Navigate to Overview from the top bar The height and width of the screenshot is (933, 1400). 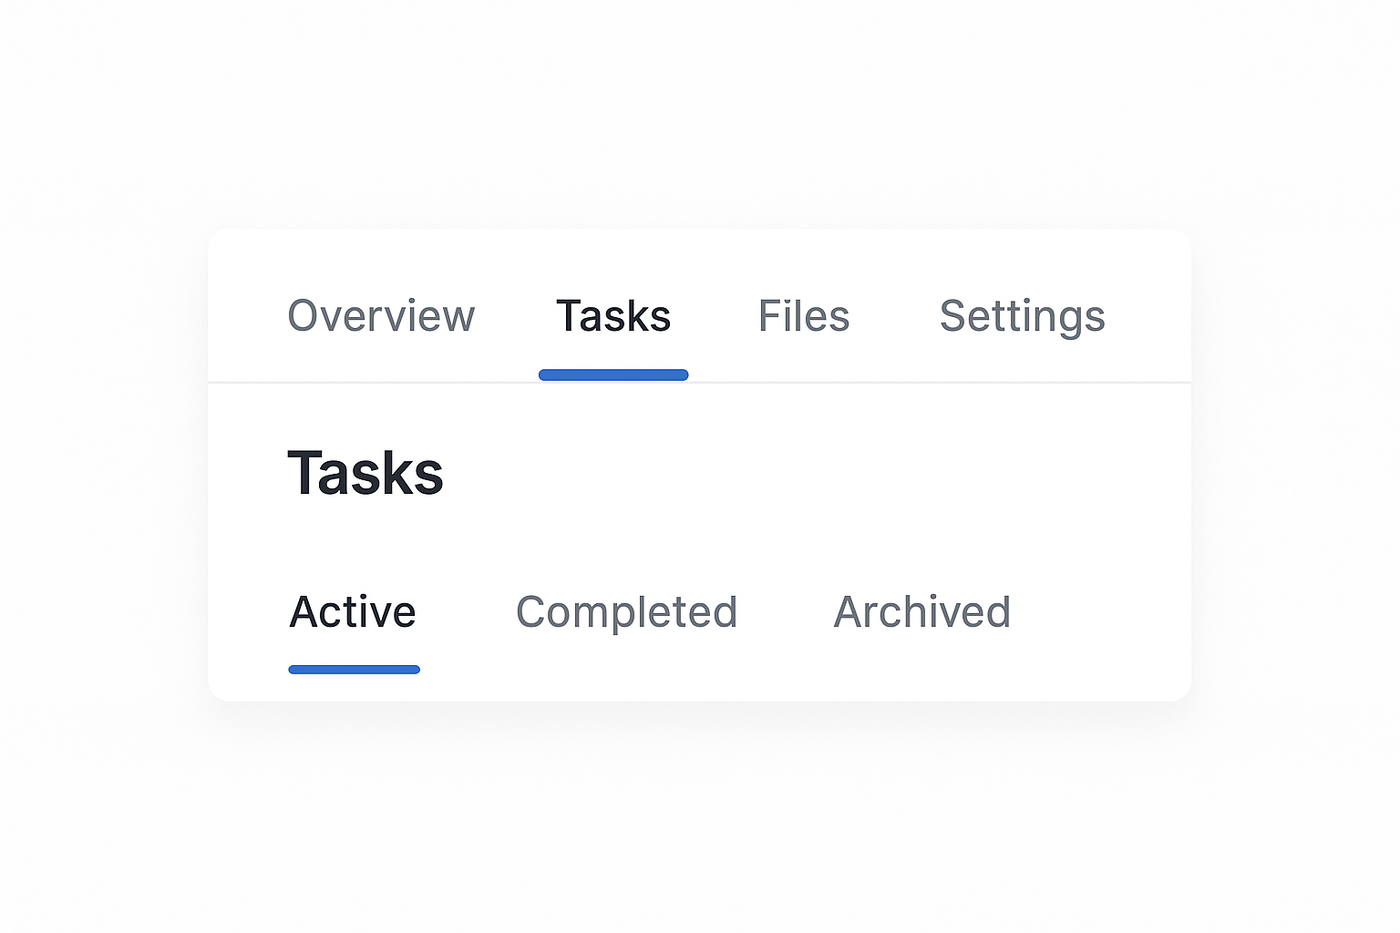(x=381, y=317)
